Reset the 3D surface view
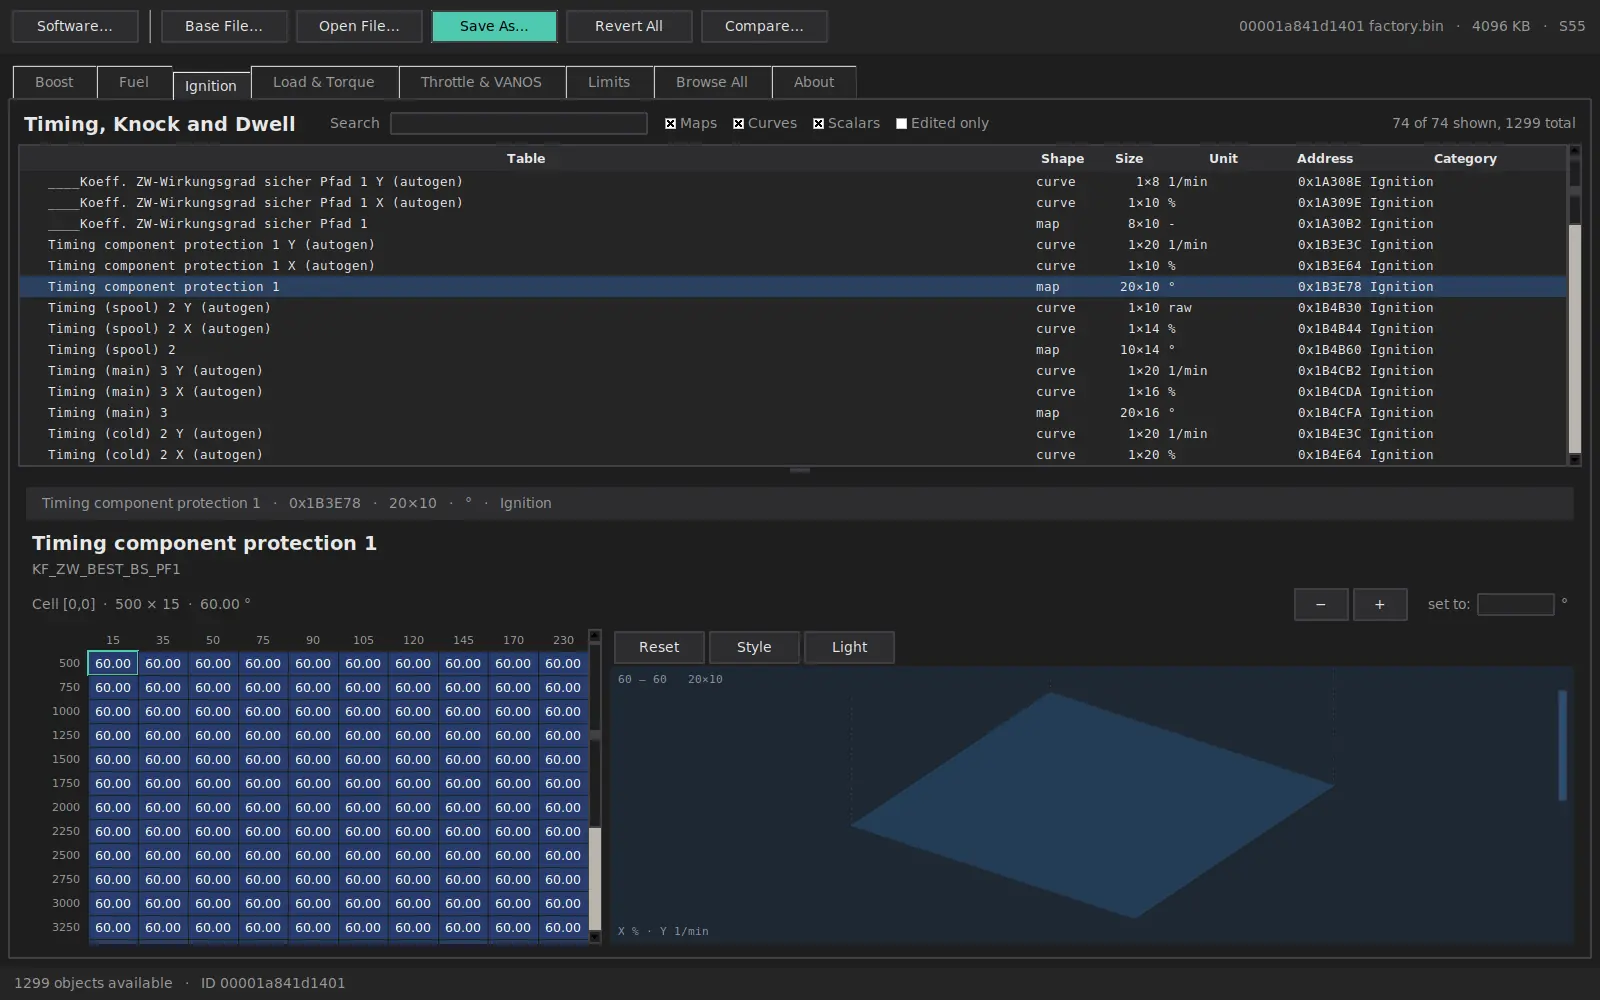The height and width of the screenshot is (1000, 1600). pyautogui.click(x=659, y=647)
